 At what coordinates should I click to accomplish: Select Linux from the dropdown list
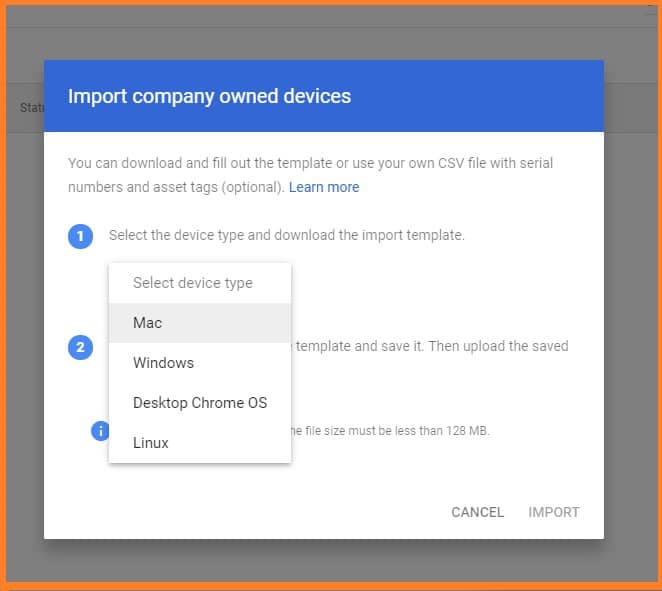pyautogui.click(x=151, y=443)
